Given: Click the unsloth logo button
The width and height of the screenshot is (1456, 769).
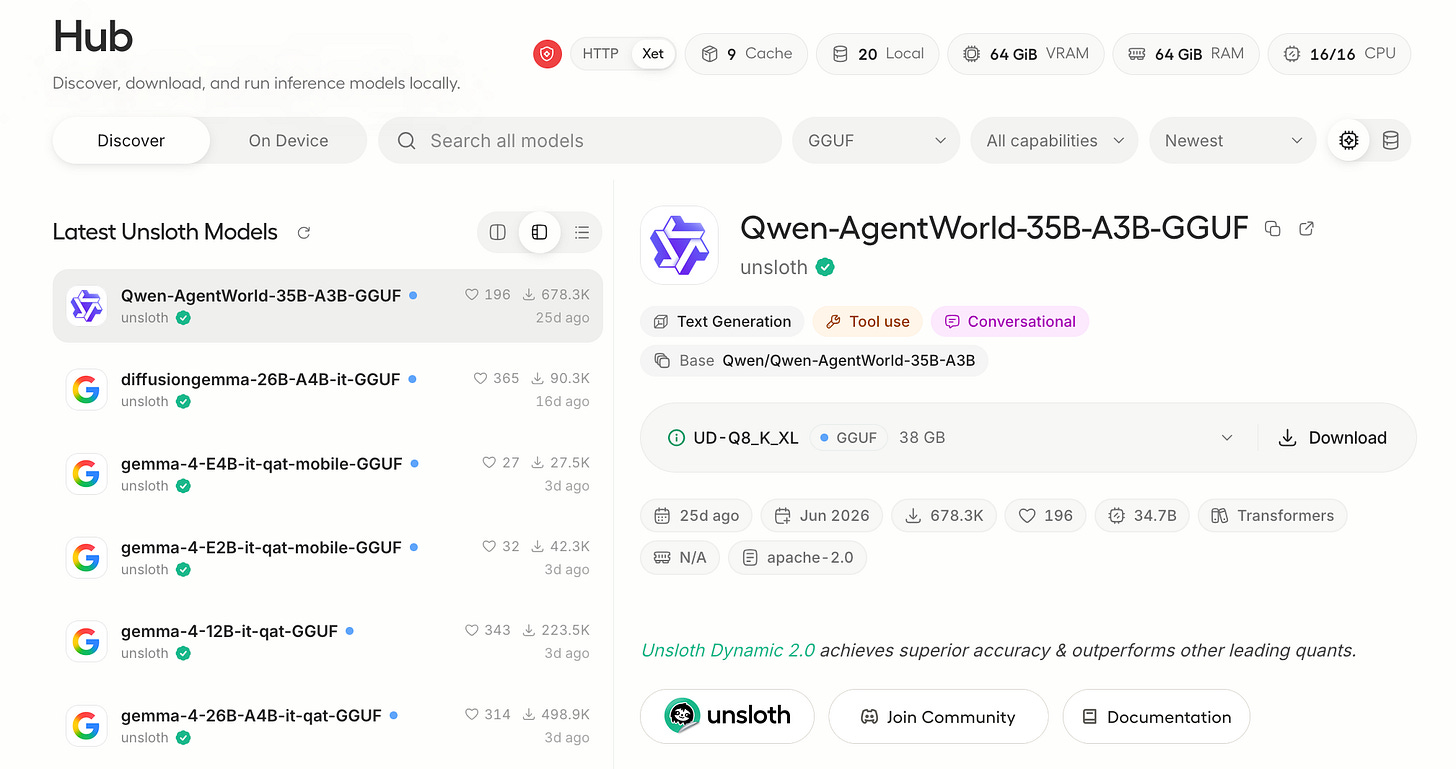Looking at the screenshot, I should click(727, 717).
